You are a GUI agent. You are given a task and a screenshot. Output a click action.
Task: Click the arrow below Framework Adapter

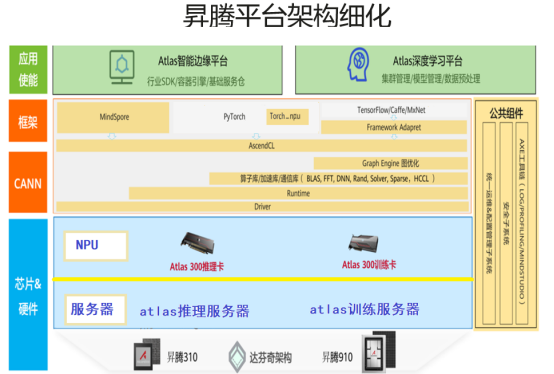point(394,137)
